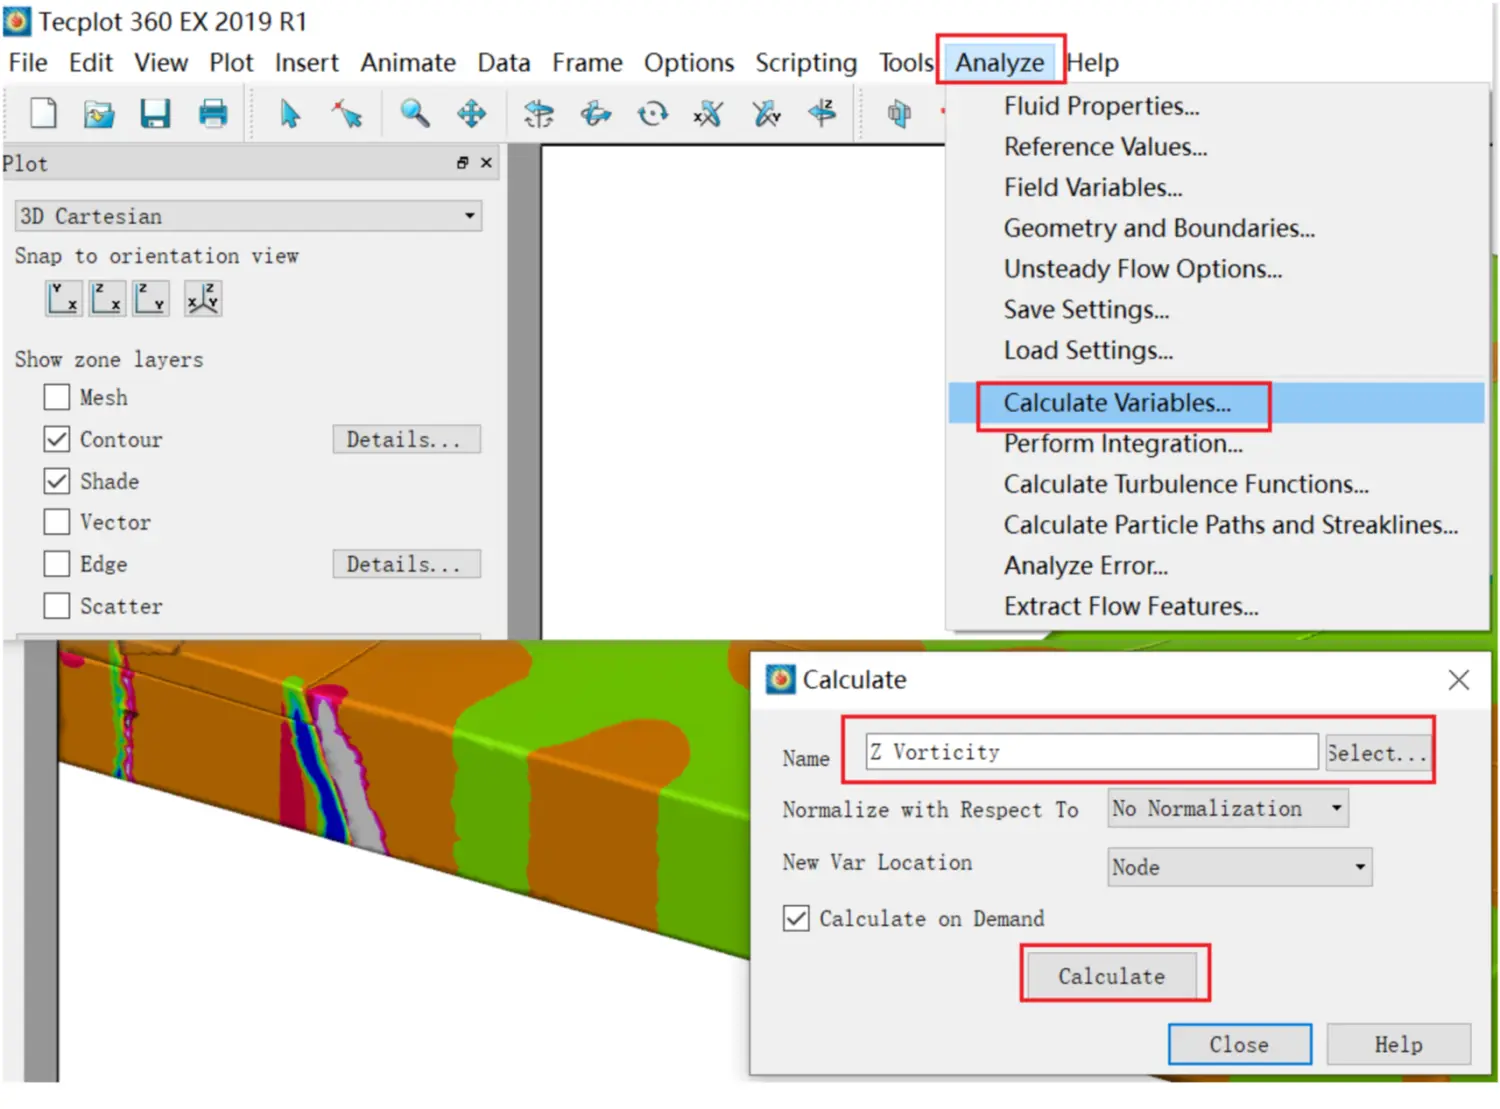
Task: Select Calculate Variables menu entry
Action: tap(1217, 403)
